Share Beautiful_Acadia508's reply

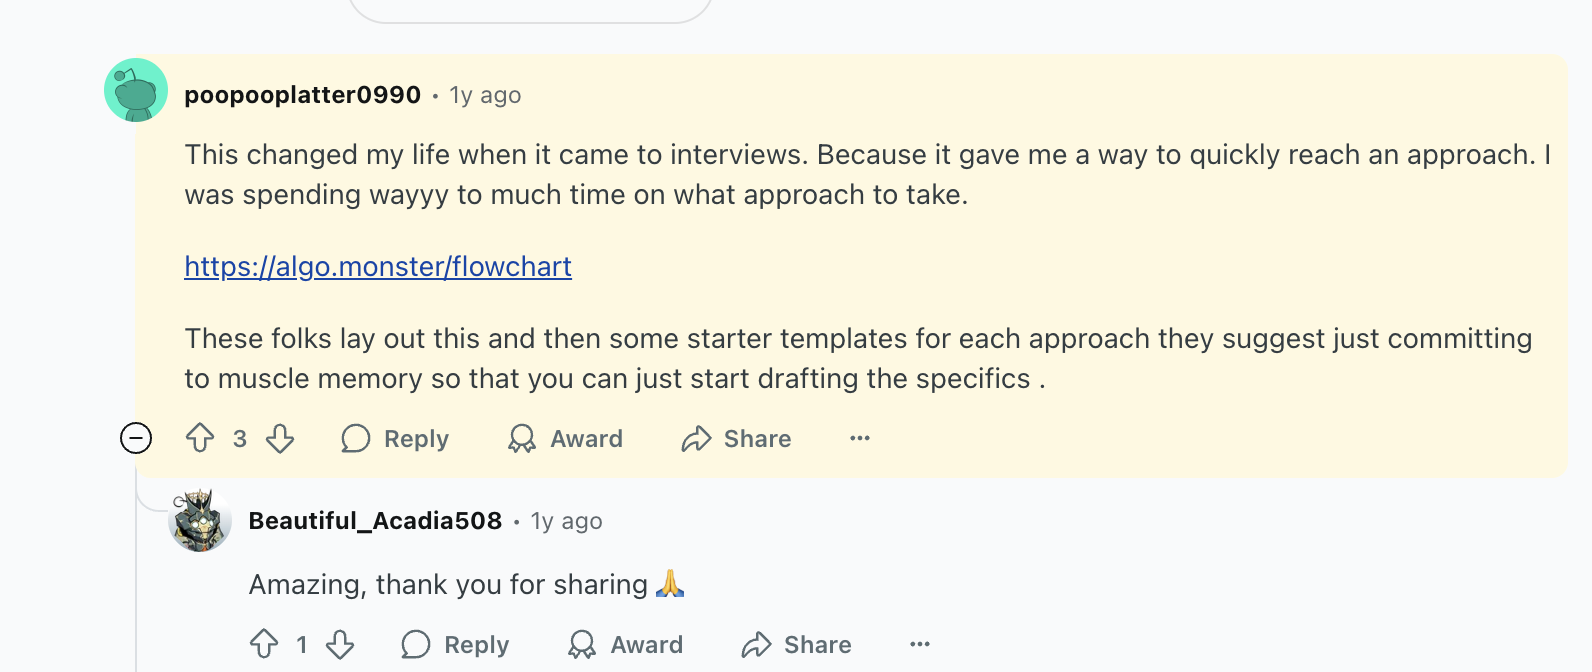[796, 644]
